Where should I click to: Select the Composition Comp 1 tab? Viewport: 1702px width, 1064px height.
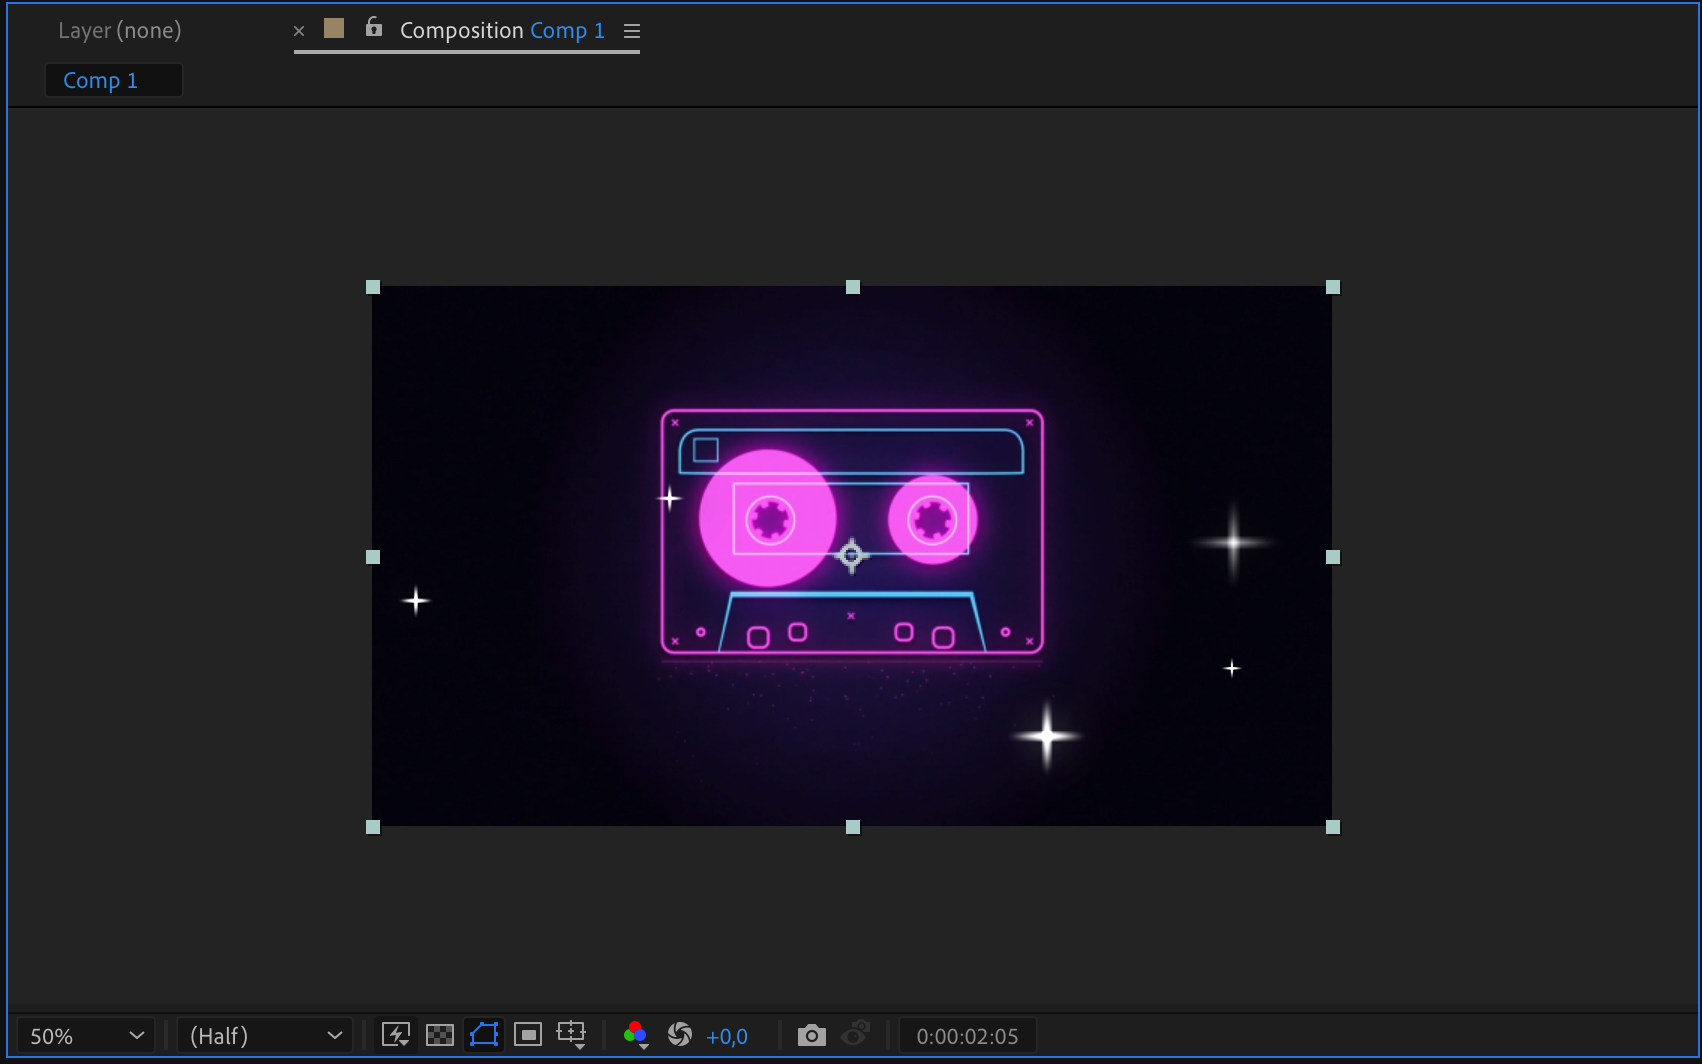pos(501,31)
